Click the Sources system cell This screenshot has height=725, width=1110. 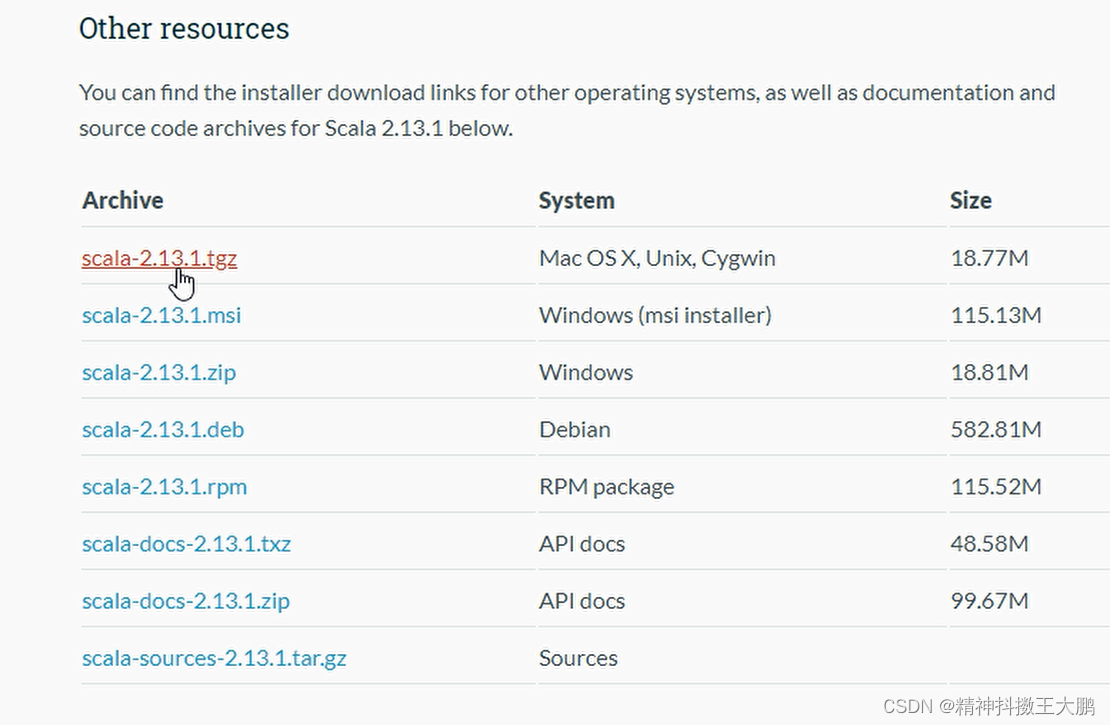pos(578,658)
